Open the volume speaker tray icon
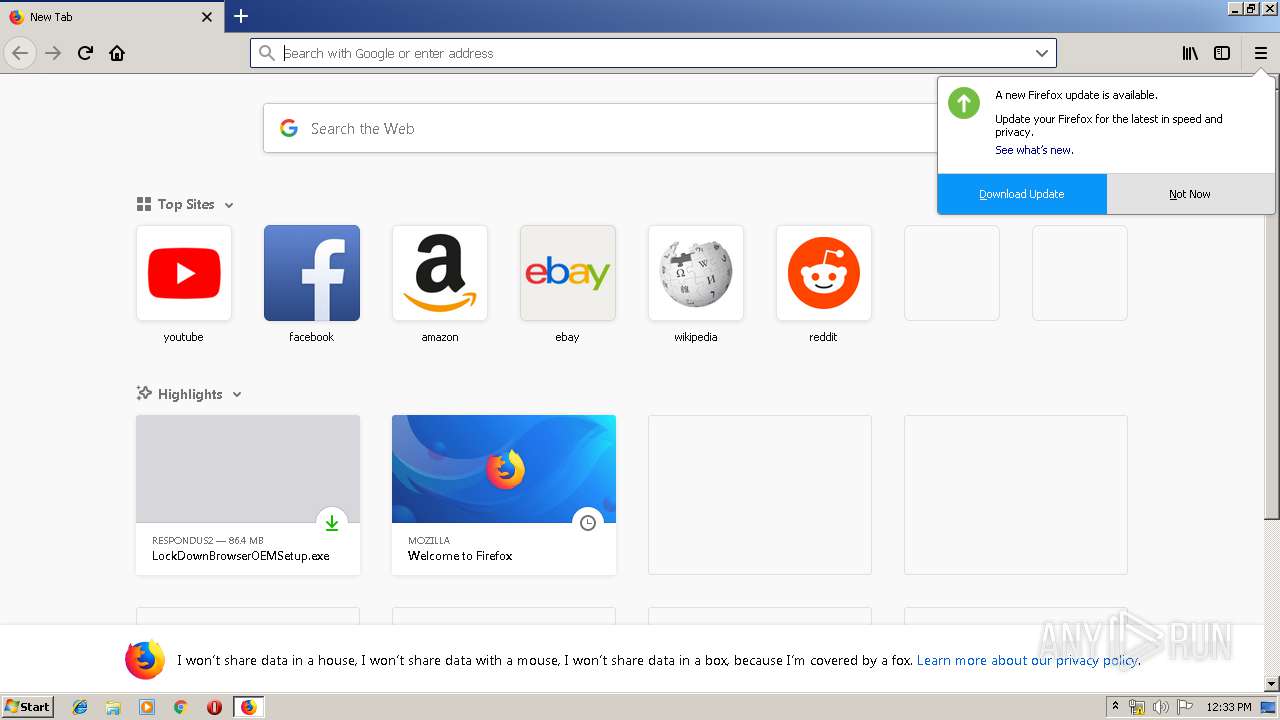 pyautogui.click(x=1160, y=707)
